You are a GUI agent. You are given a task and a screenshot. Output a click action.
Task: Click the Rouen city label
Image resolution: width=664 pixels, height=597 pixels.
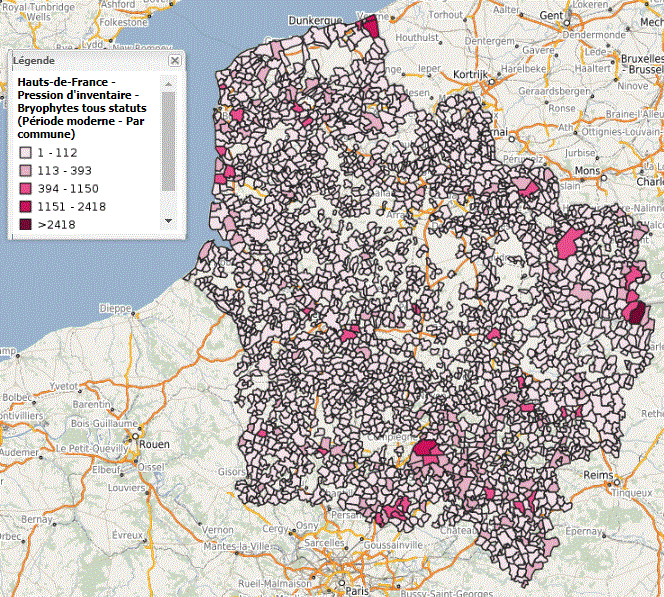coord(155,444)
